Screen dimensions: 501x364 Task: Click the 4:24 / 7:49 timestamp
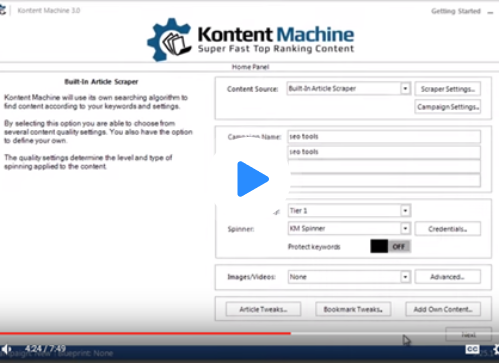[45, 349]
